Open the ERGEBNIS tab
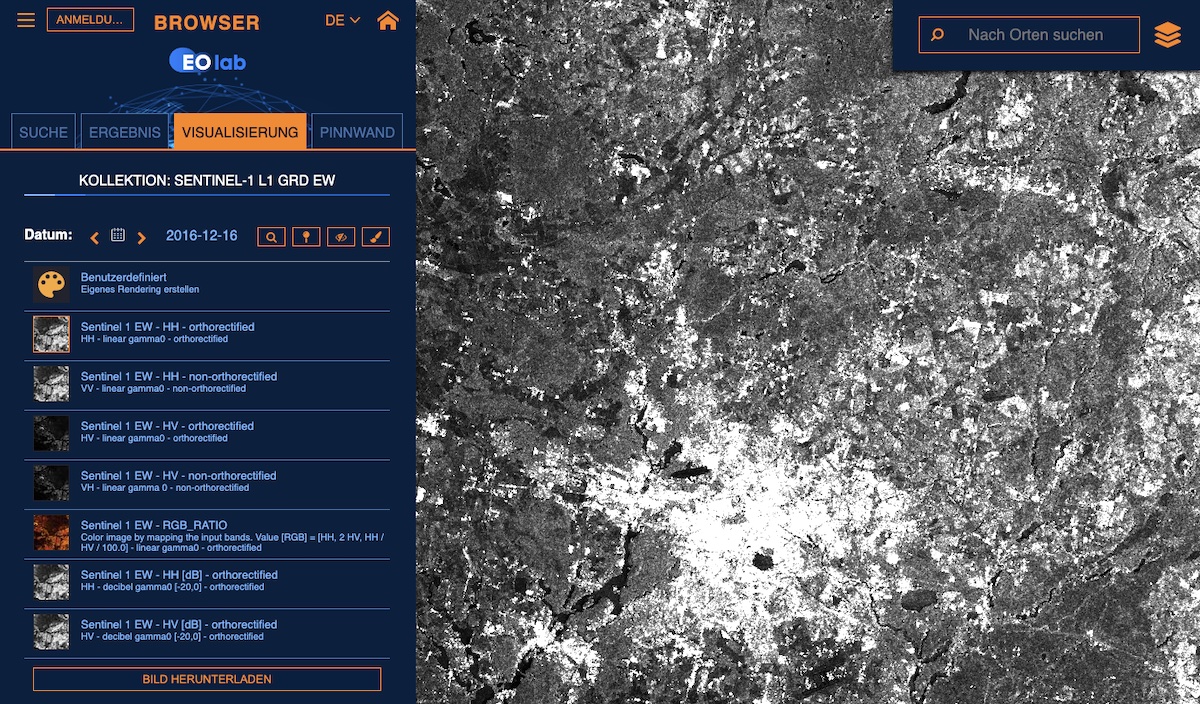Viewport: 1200px width, 704px height. point(124,132)
